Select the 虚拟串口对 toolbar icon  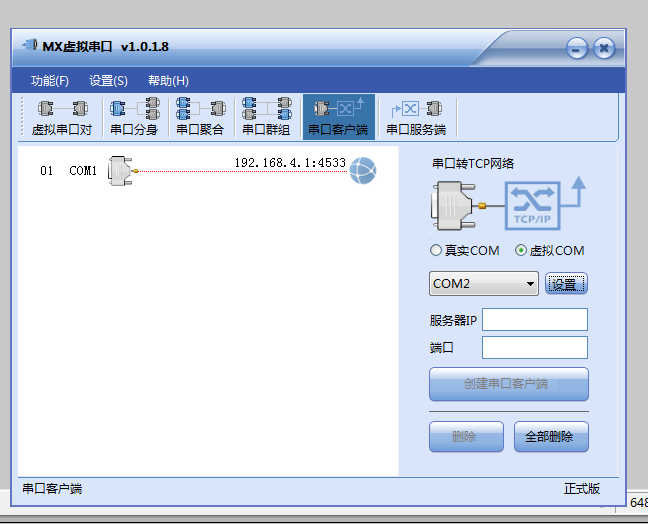pyautogui.click(x=62, y=117)
